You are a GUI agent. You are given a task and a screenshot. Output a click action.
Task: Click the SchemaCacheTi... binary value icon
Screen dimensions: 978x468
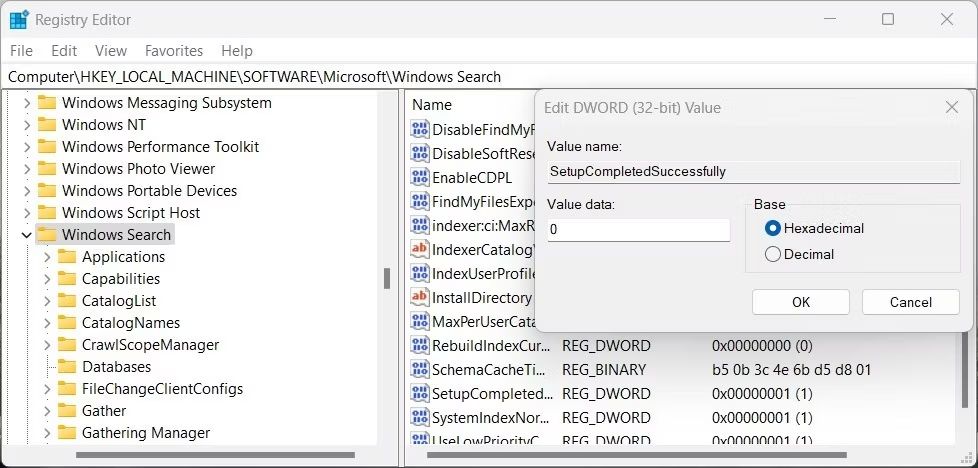(419, 369)
